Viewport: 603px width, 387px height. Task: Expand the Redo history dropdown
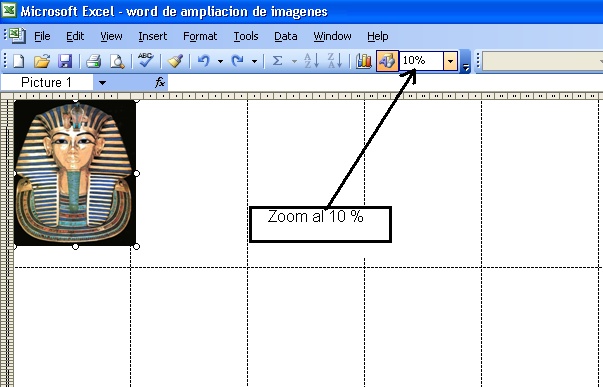click(x=254, y=61)
